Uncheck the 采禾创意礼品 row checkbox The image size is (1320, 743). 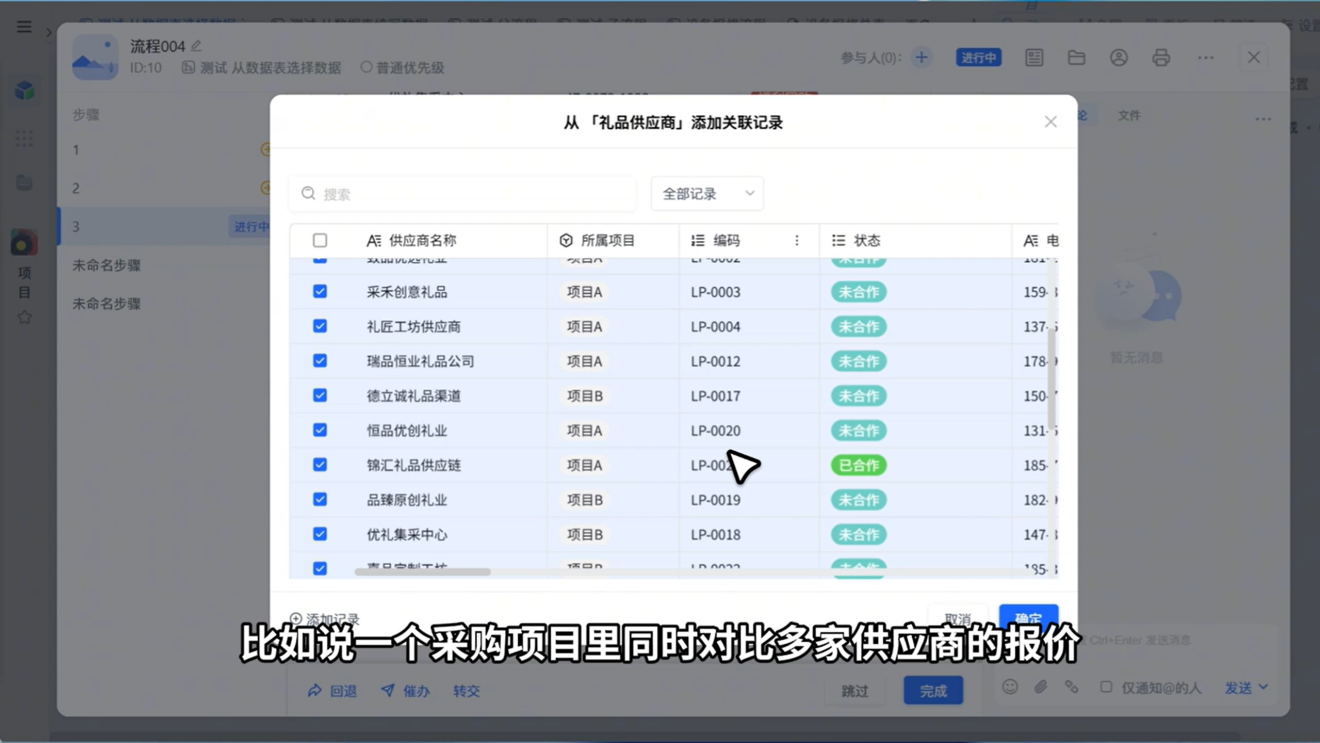tap(320, 291)
